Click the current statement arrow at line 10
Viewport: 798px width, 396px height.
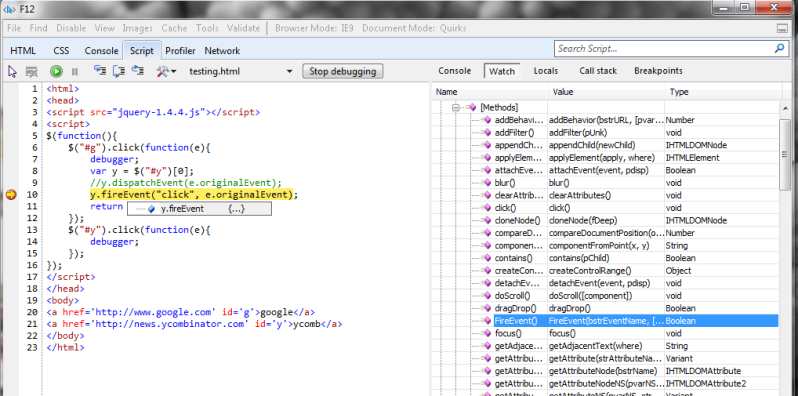tap(11, 194)
